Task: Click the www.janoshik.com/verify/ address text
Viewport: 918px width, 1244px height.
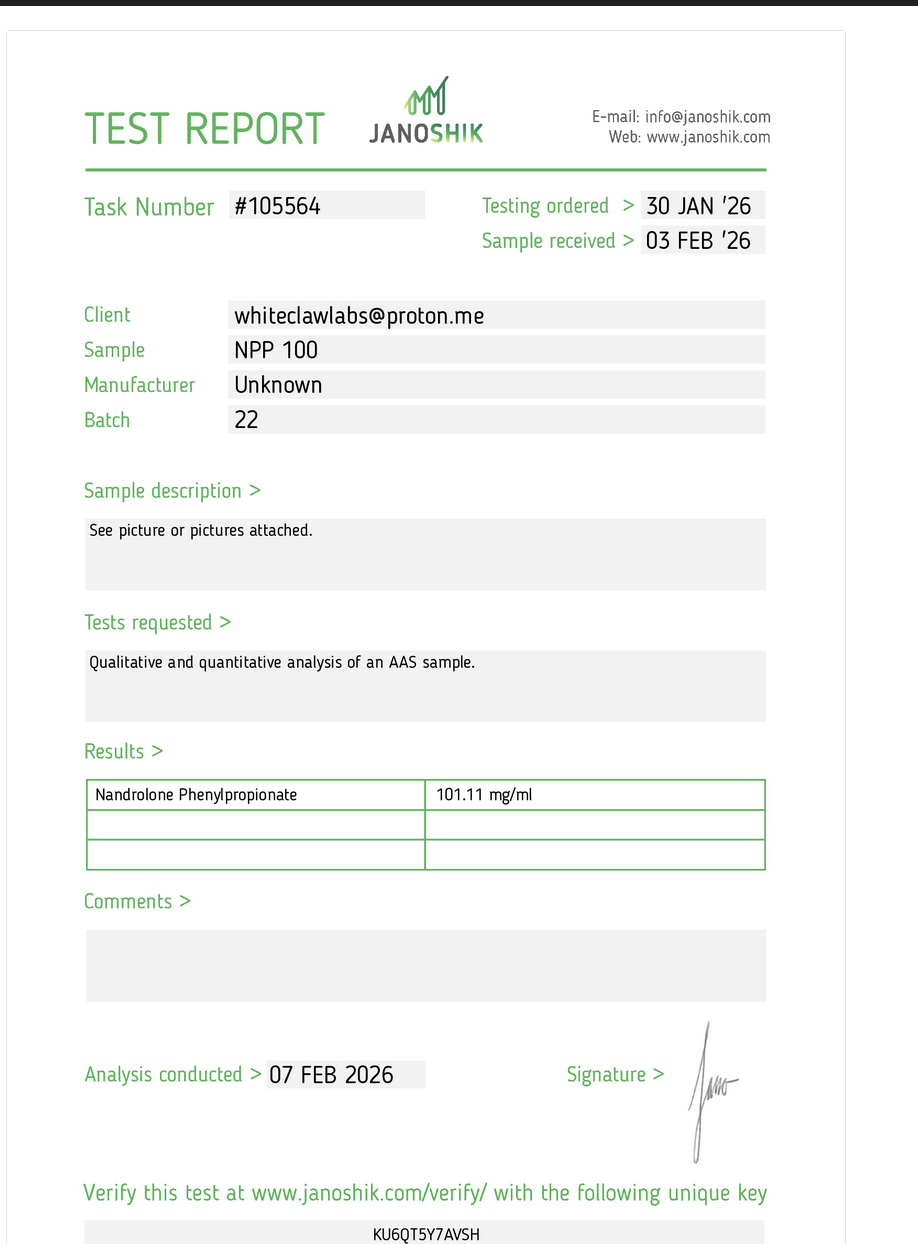Action: (x=369, y=1193)
